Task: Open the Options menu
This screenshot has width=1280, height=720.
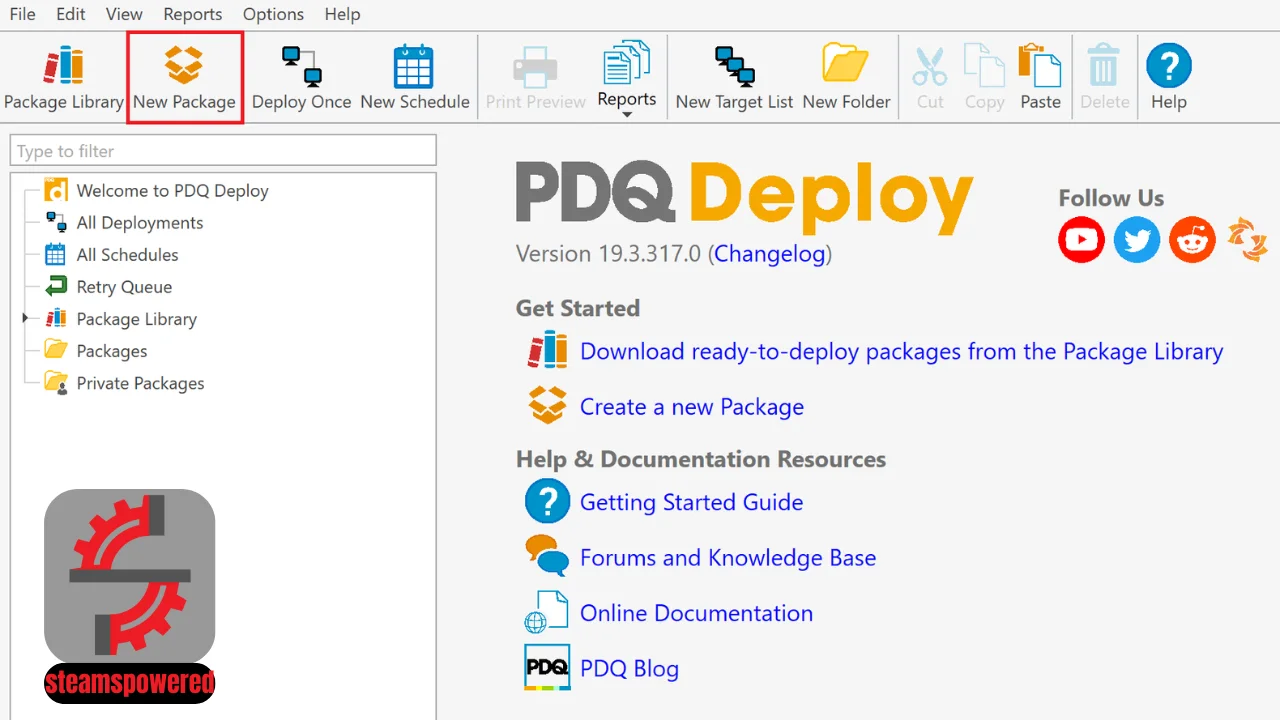Action: pyautogui.click(x=273, y=14)
